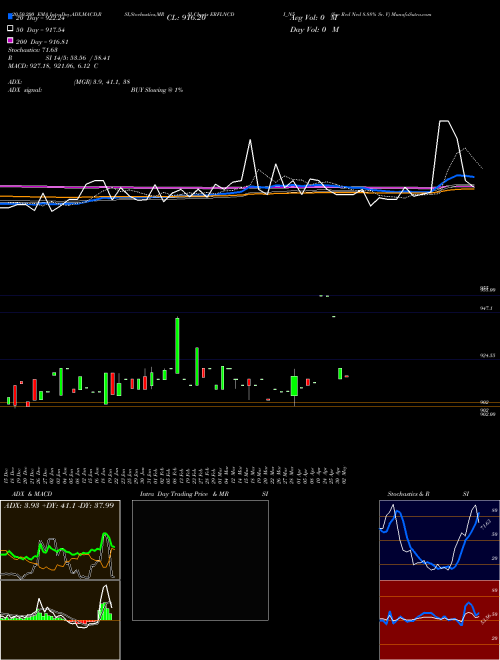Open the MACD histogram chart panel
The height and width of the screenshot is (660, 500).
coord(60,620)
